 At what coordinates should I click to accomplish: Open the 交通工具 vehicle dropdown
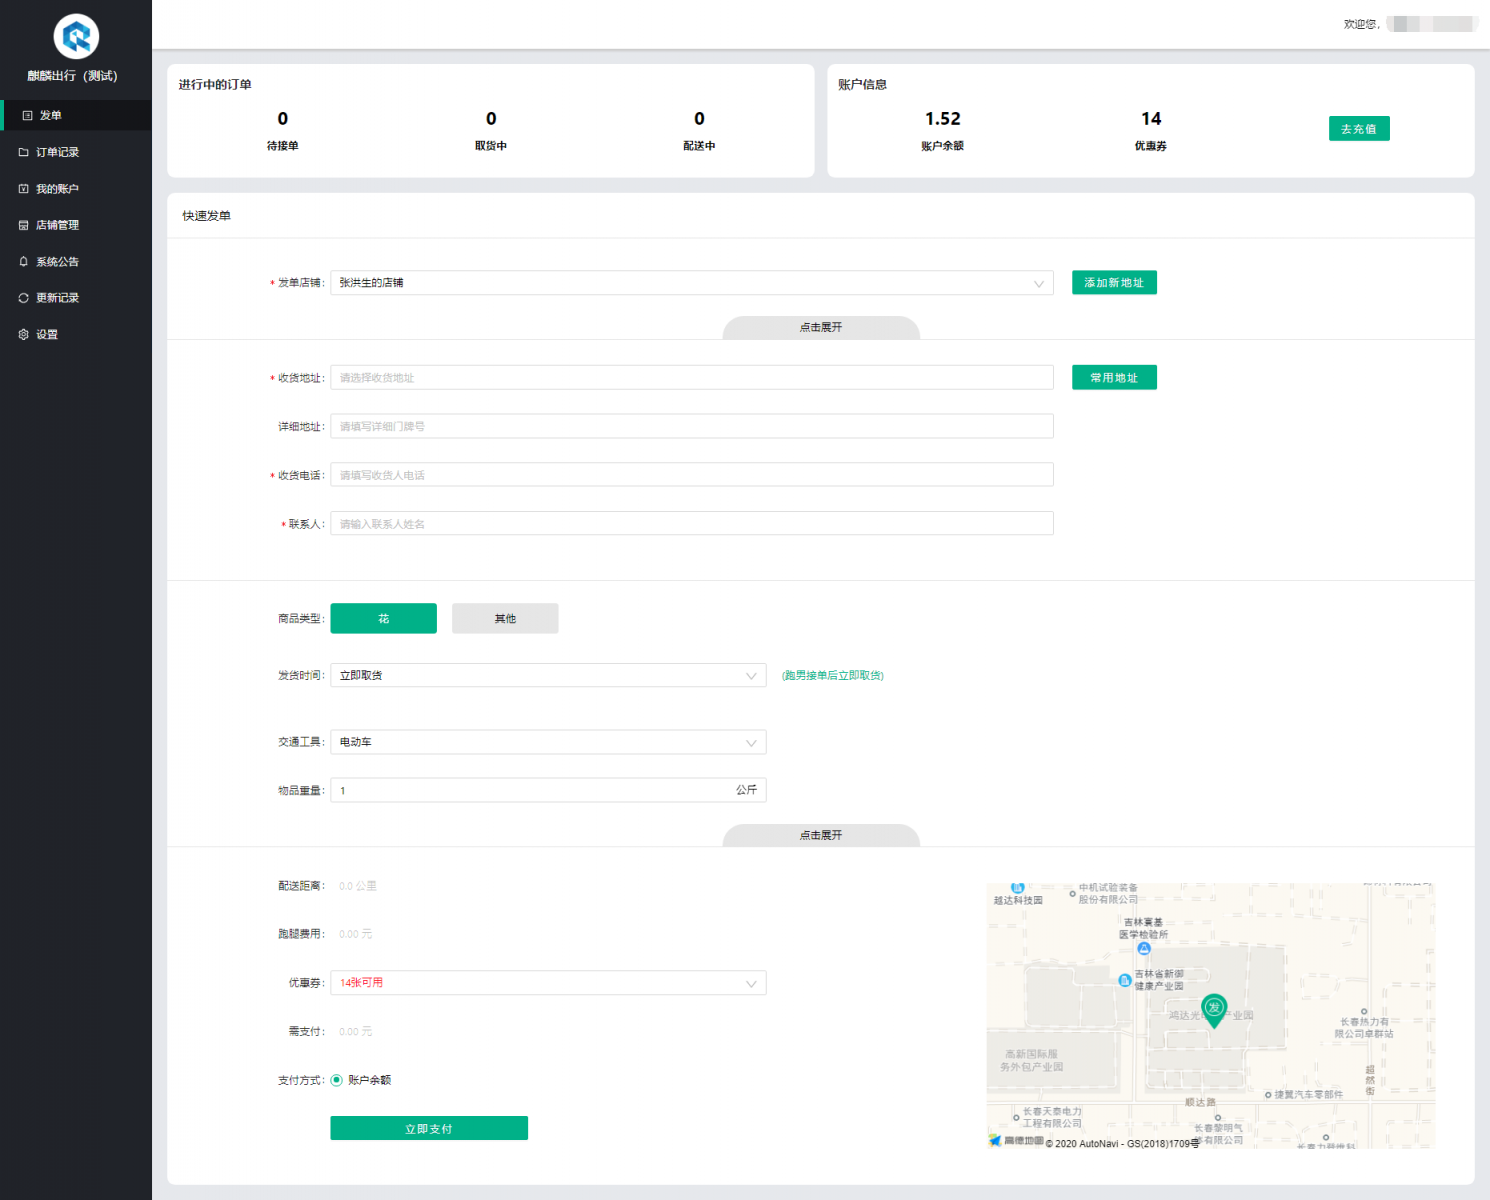coord(548,742)
